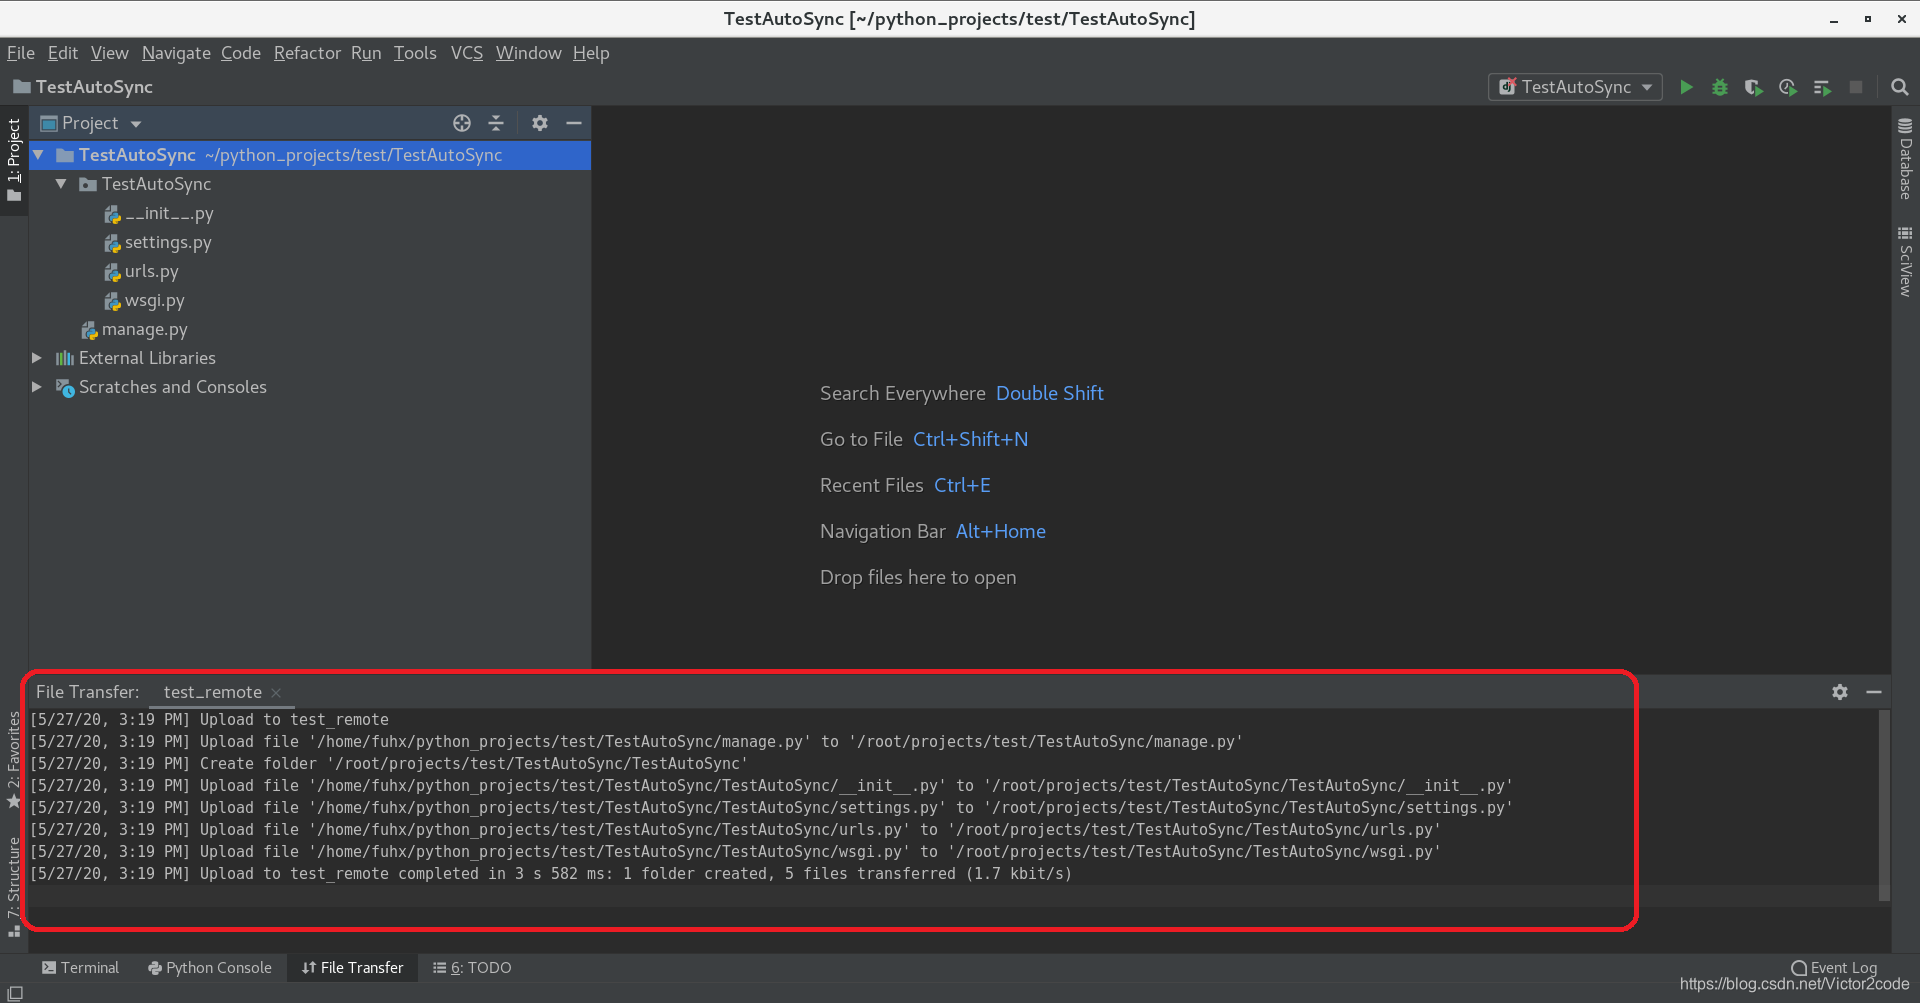The image size is (1920, 1003).
Task: Close the test_remote tab
Action: click(x=276, y=693)
